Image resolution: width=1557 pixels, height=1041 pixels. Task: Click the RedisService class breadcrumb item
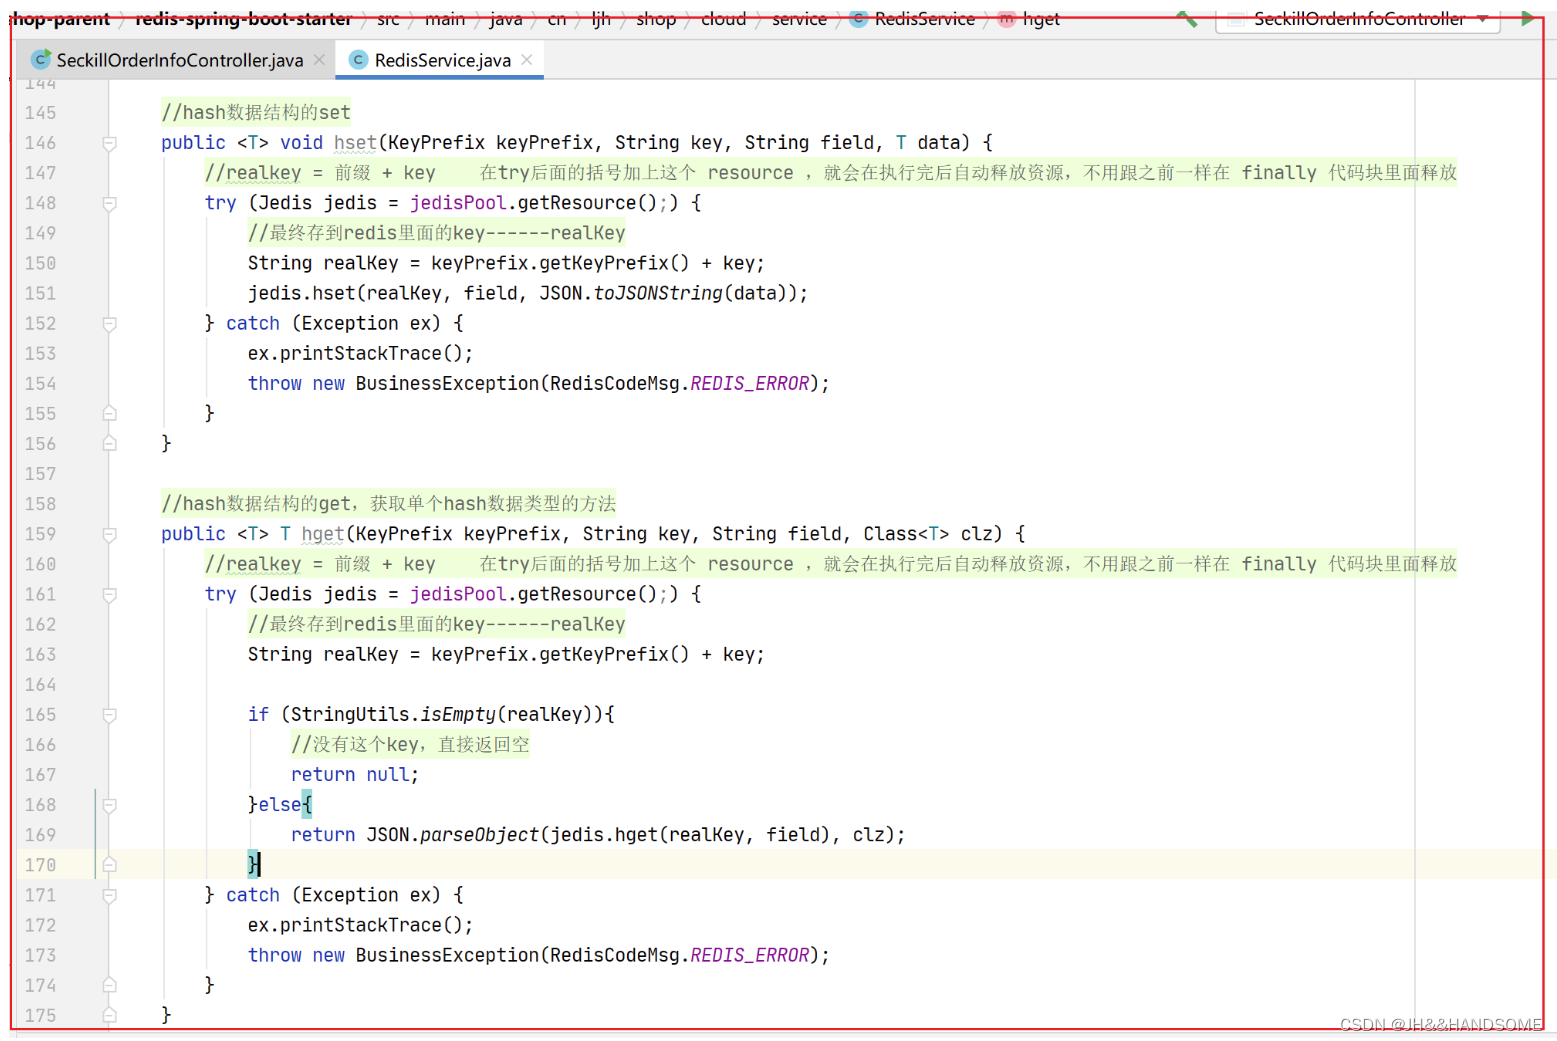click(924, 18)
